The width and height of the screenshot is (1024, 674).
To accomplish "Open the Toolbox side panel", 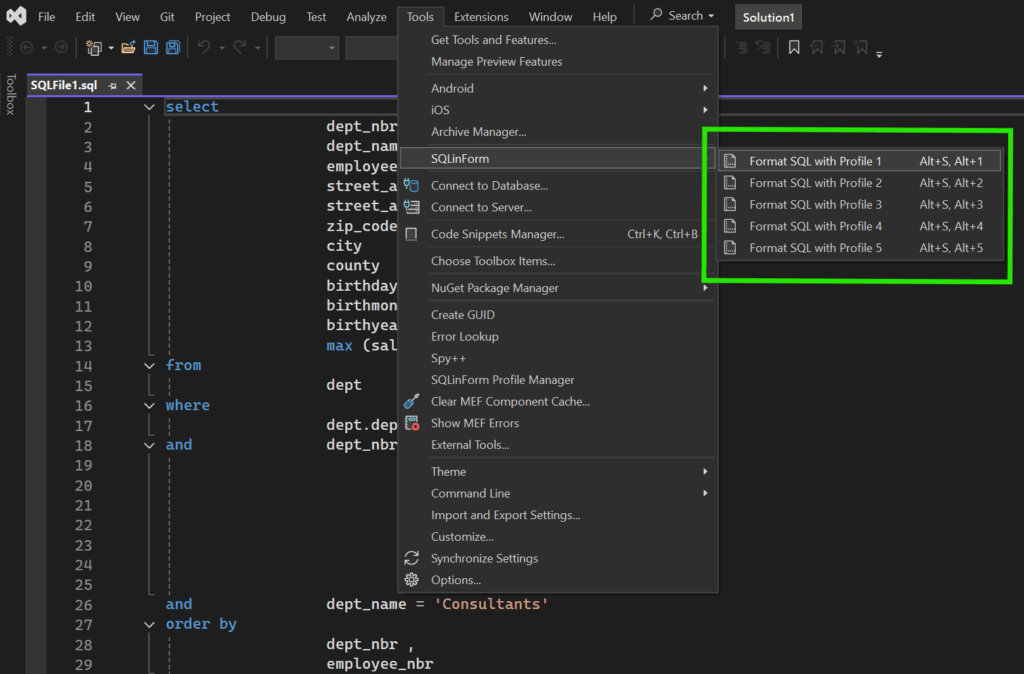I will click(x=11, y=95).
